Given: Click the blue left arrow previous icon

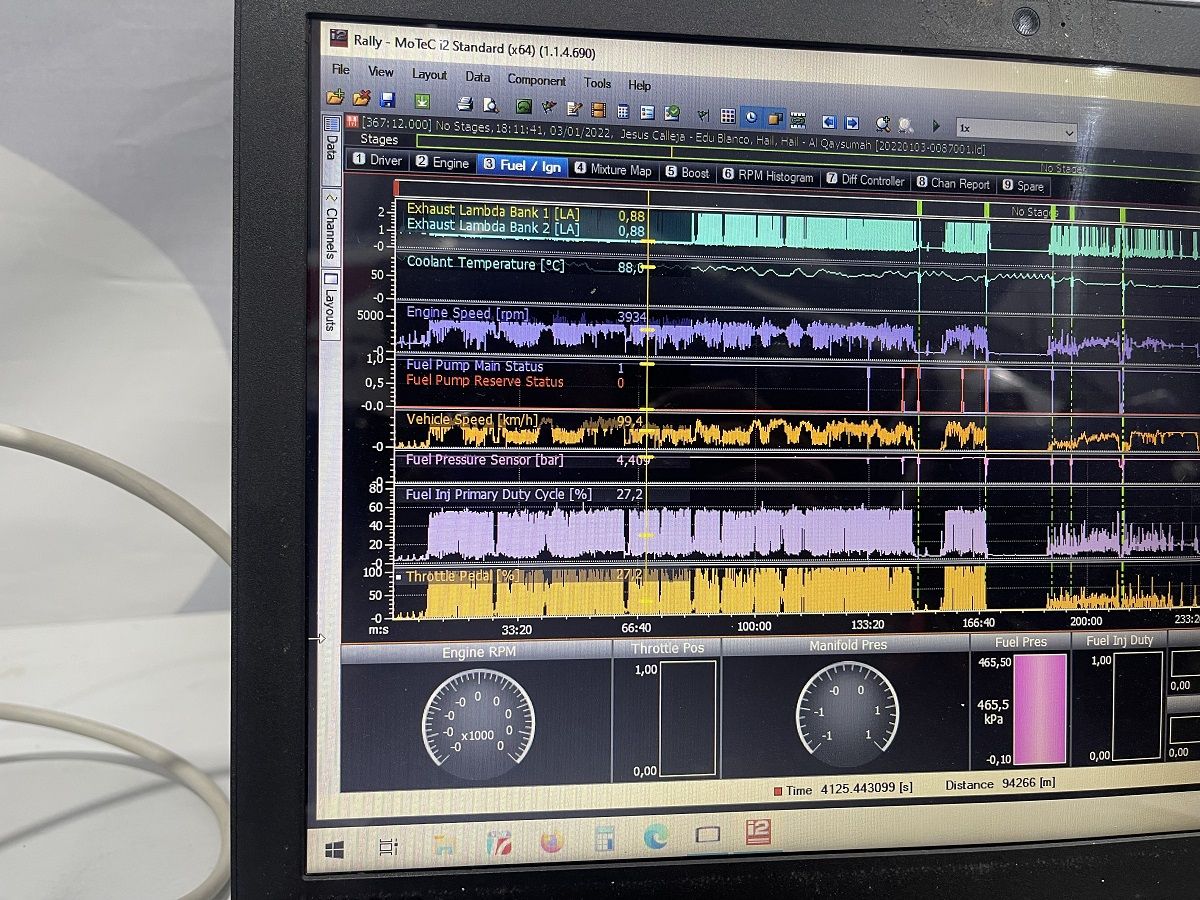Looking at the screenshot, I should pyautogui.click(x=829, y=121).
